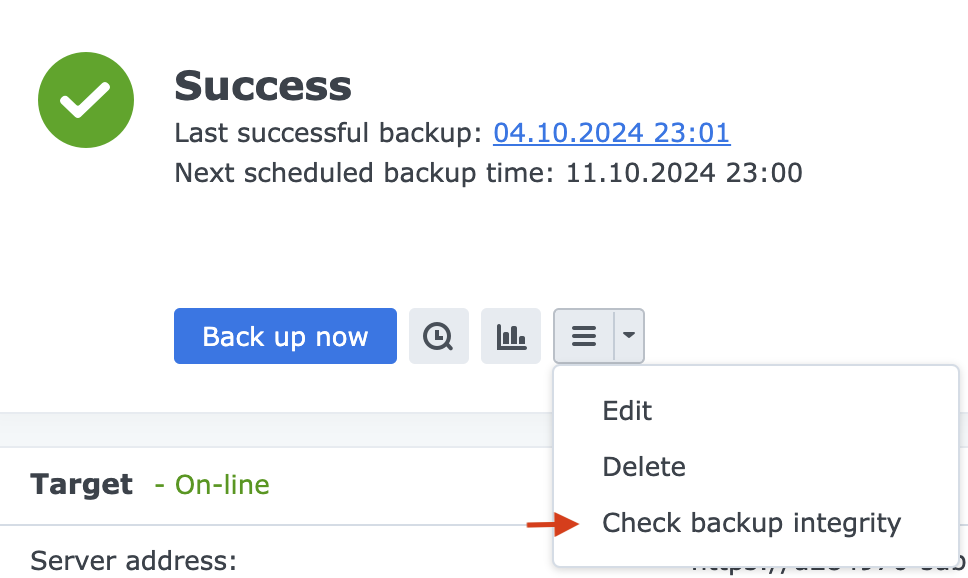Click the Back up now button
The width and height of the screenshot is (968, 578).
[x=285, y=336]
